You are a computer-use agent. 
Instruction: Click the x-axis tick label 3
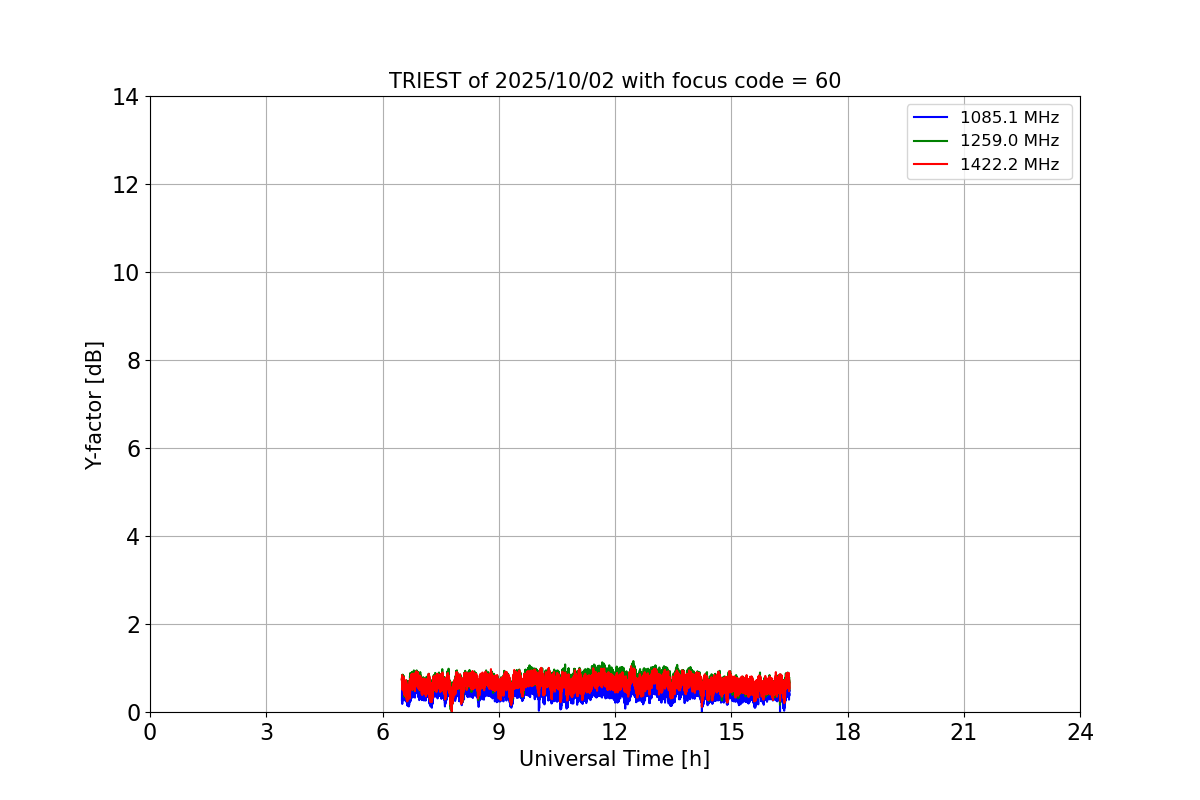266,732
